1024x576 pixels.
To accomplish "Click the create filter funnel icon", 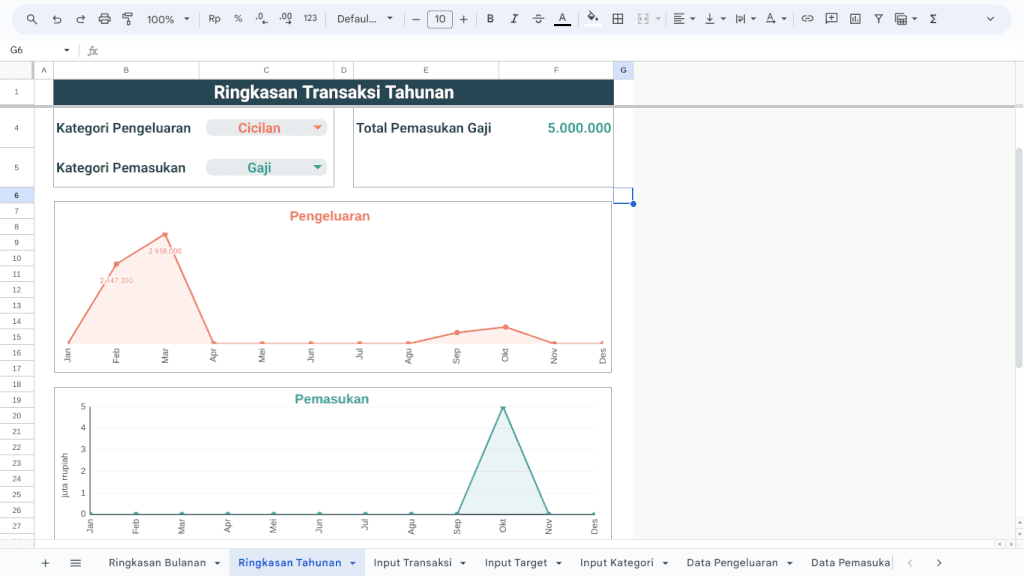I will click(878, 19).
